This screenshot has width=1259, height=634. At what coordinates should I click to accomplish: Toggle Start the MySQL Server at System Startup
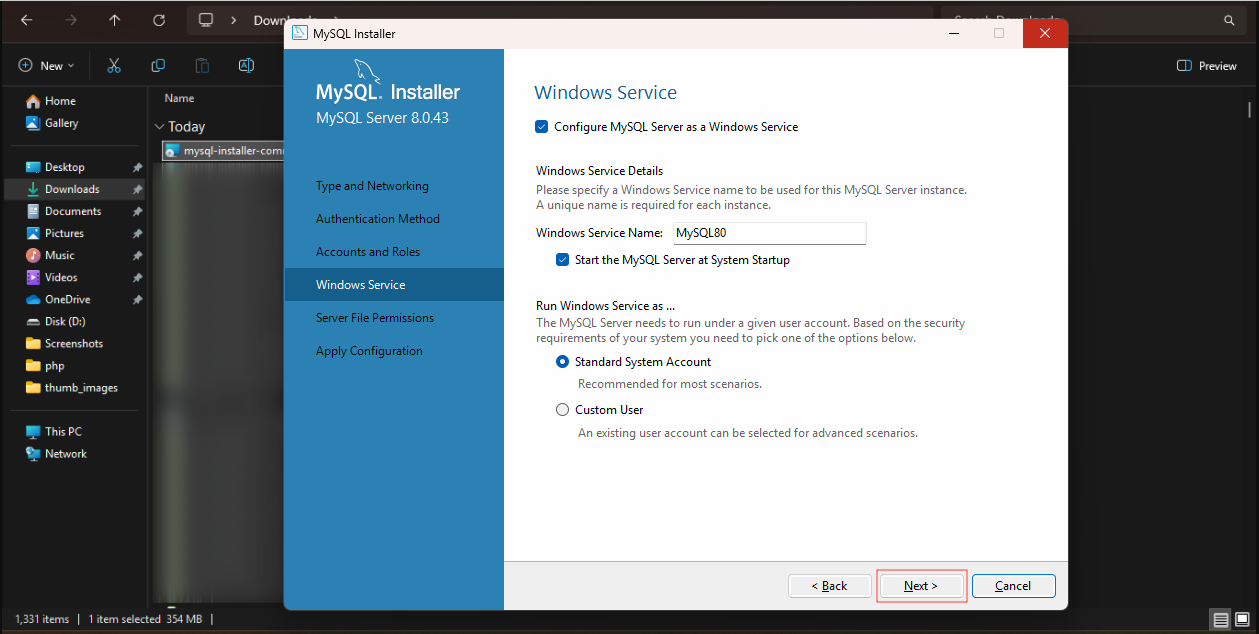[563, 260]
